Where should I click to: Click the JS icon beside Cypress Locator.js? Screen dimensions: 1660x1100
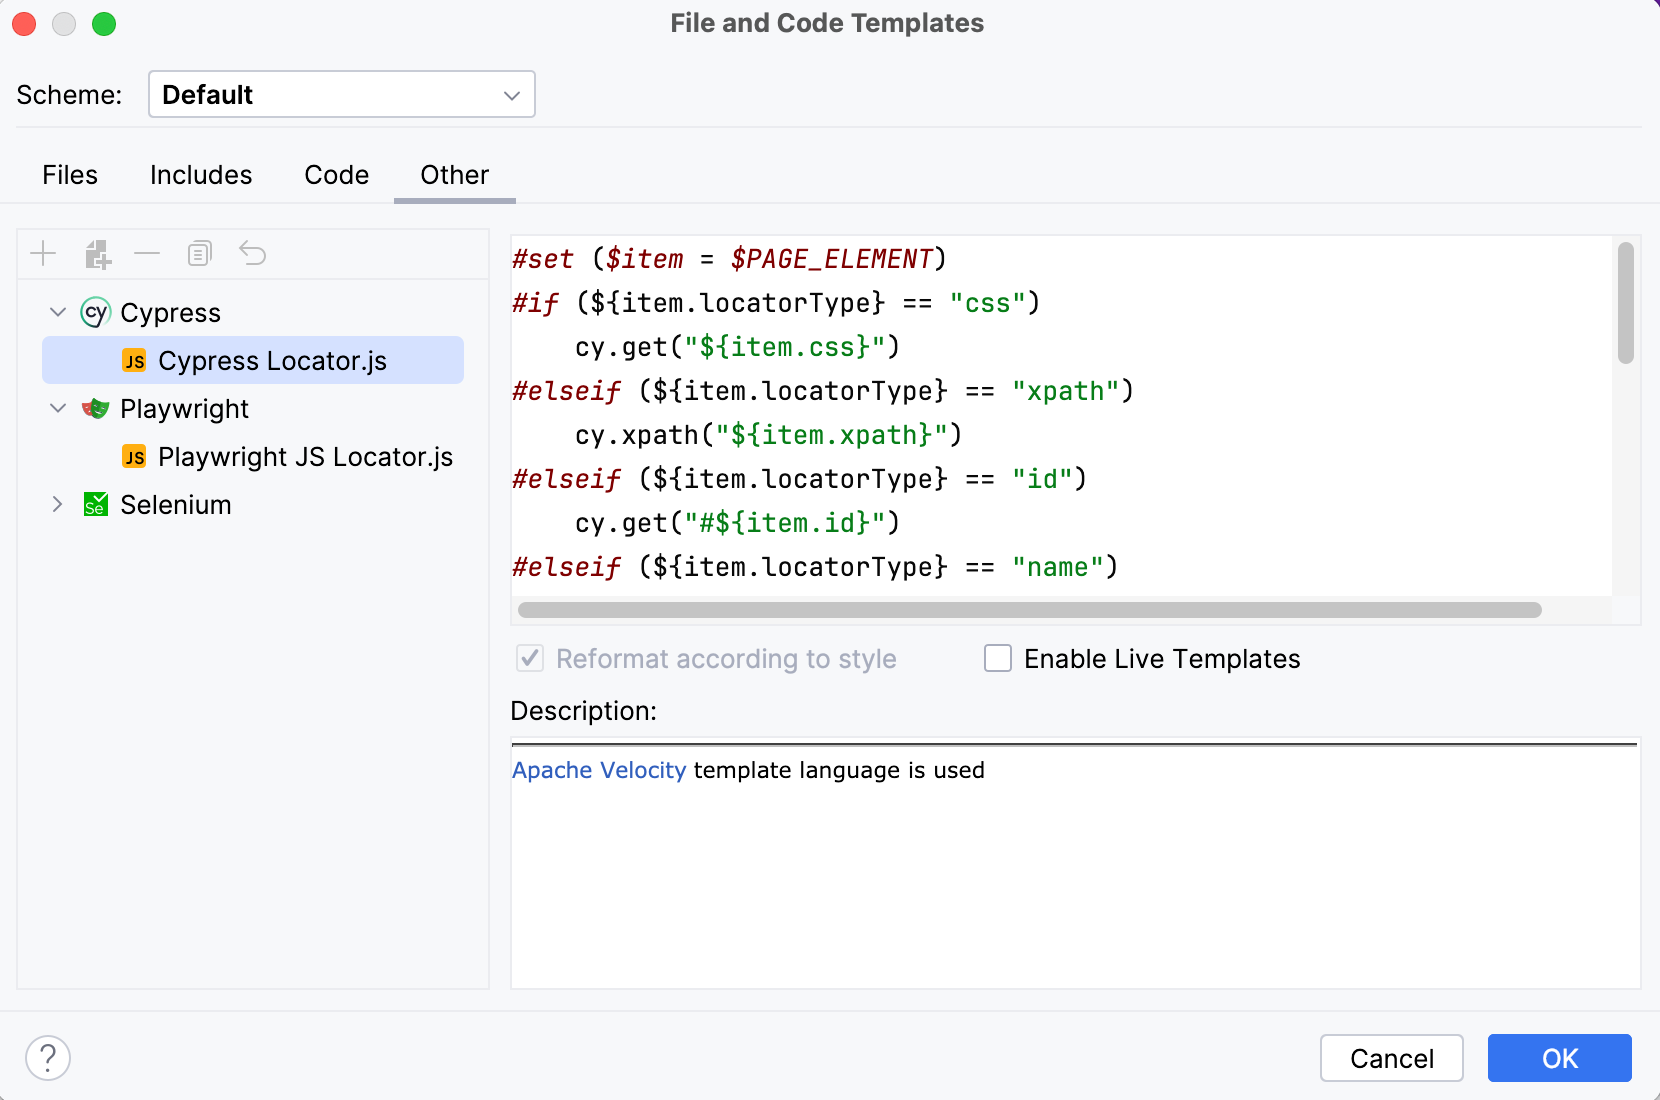[134, 361]
